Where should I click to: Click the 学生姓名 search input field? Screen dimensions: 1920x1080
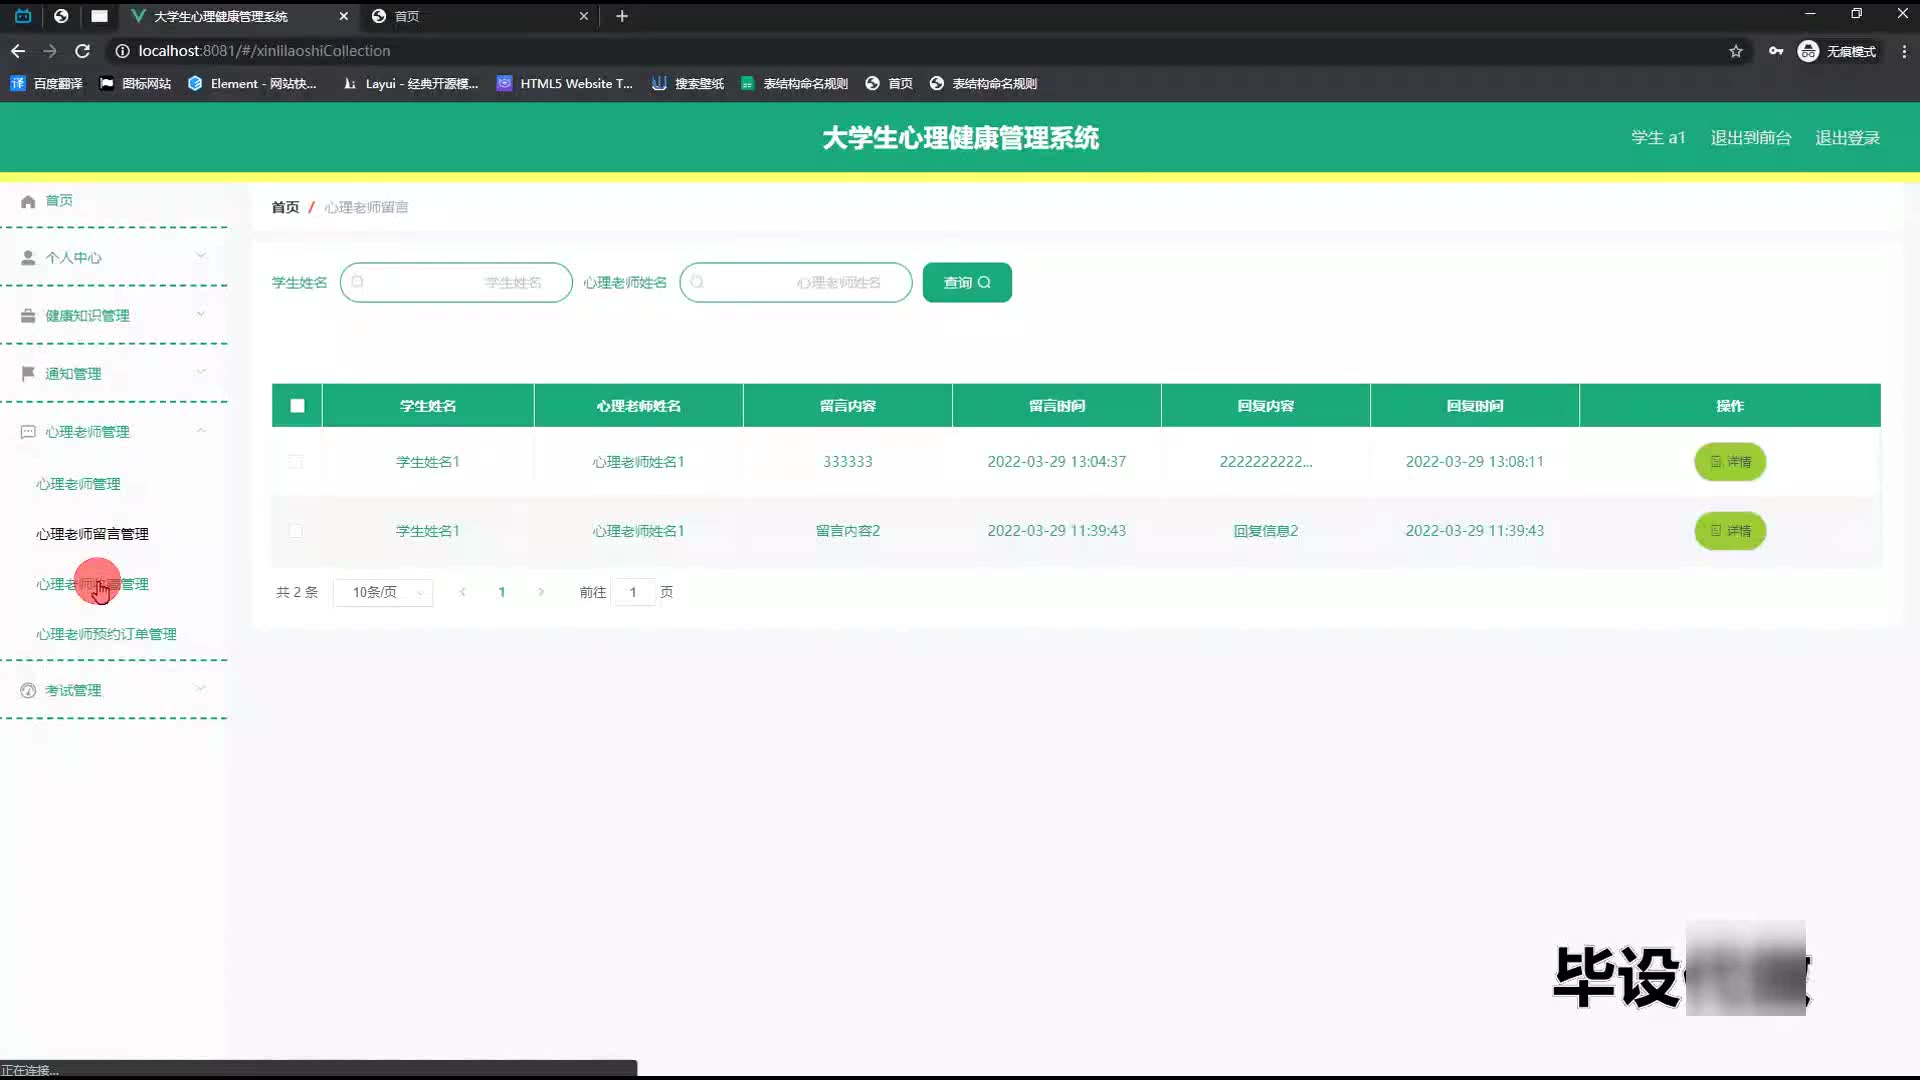pos(456,283)
